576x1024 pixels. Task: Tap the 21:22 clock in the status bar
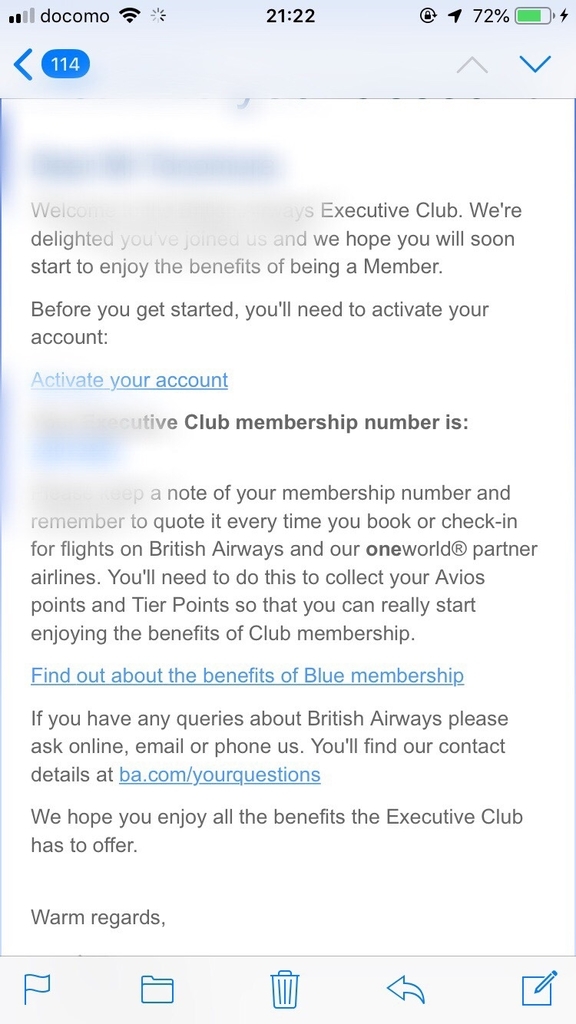tap(291, 16)
